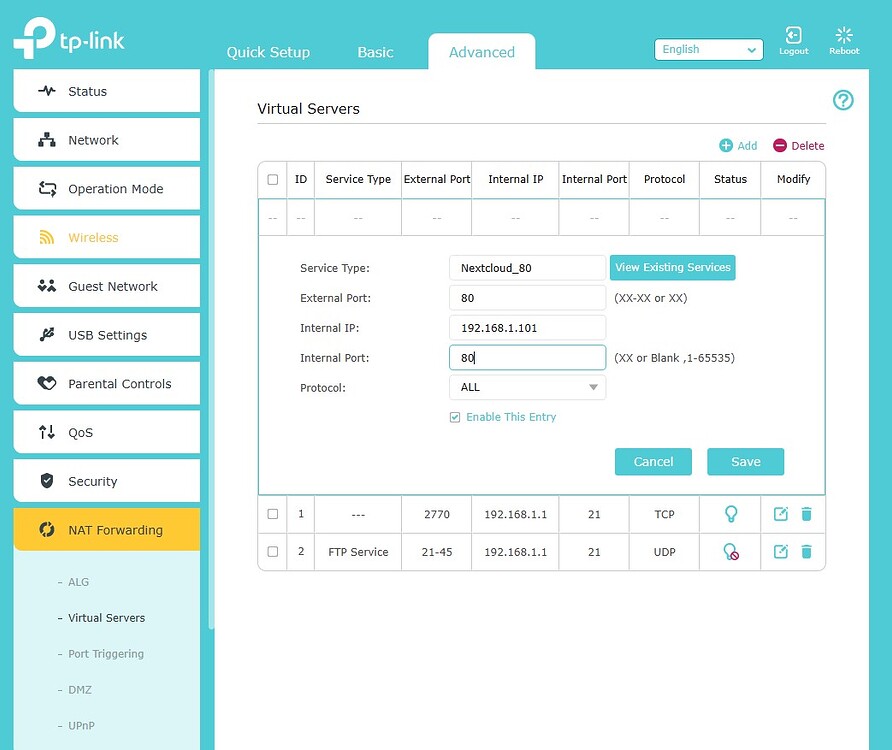Image resolution: width=892 pixels, height=750 pixels.
Task: Click the Service Type input field
Action: 527,268
